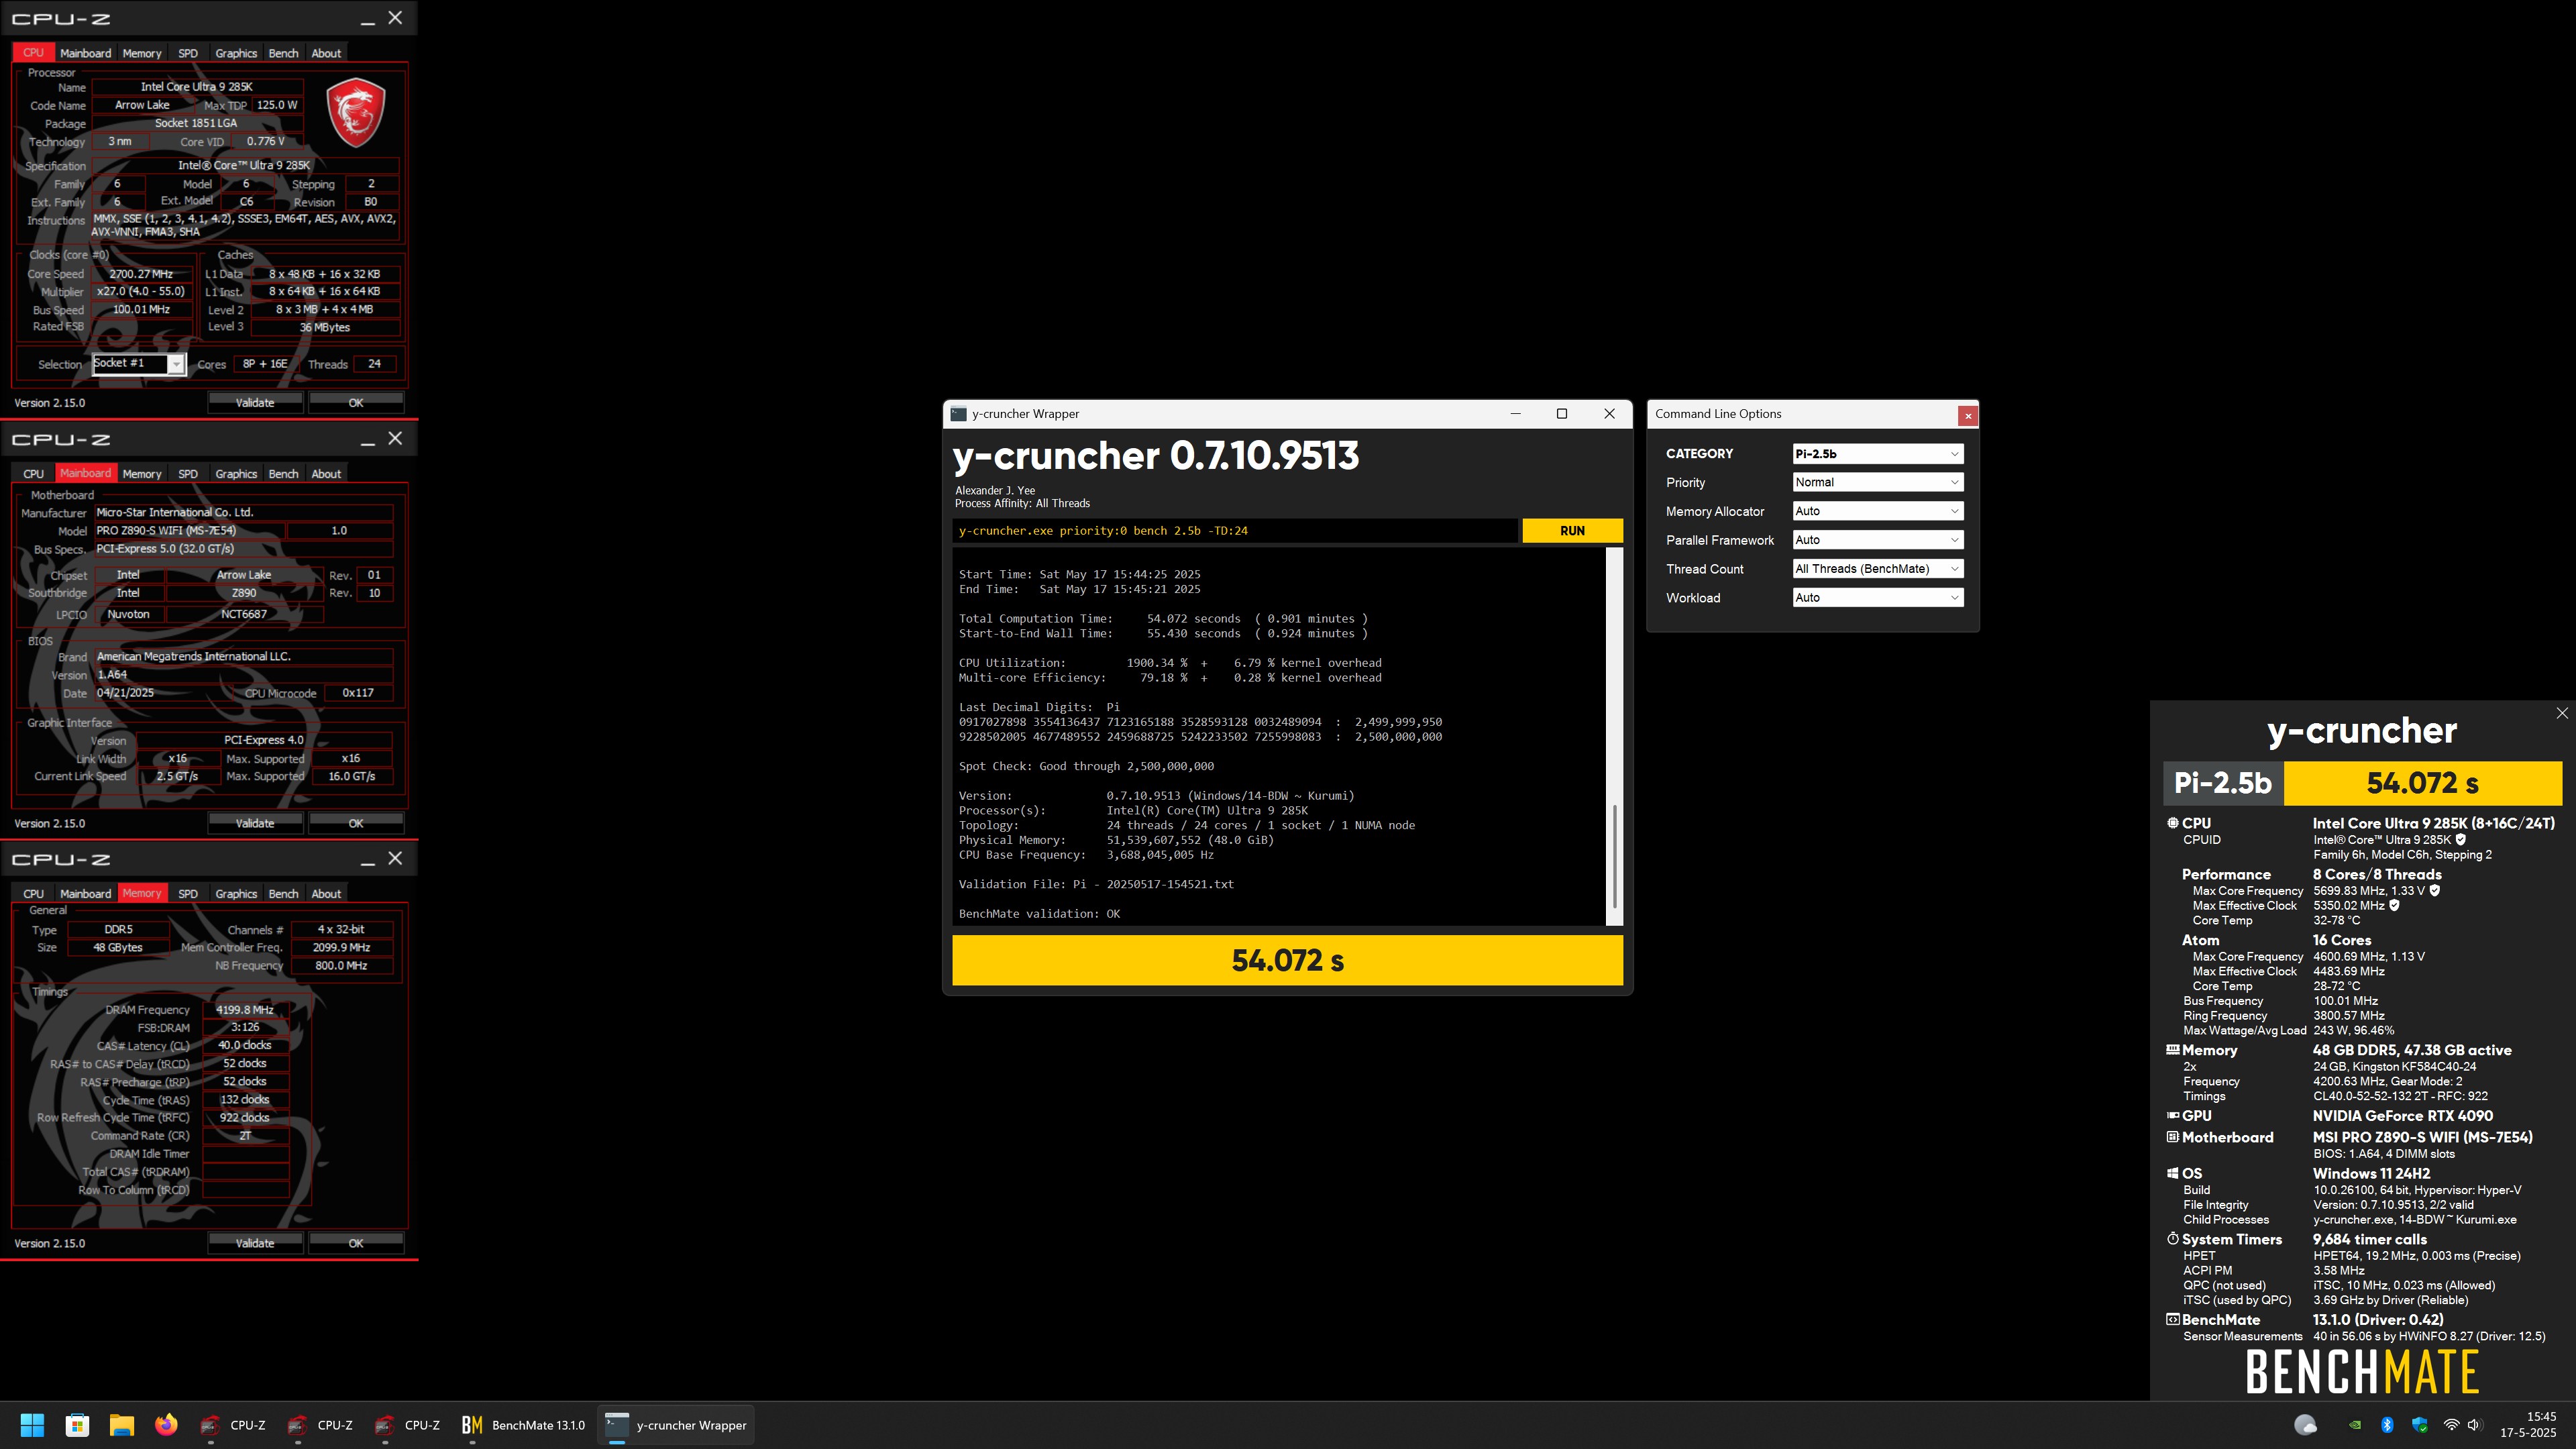Open Wi-Fi network settings from the tray
The width and height of the screenshot is (2576, 1449).
click(x=2451, y=1425)
